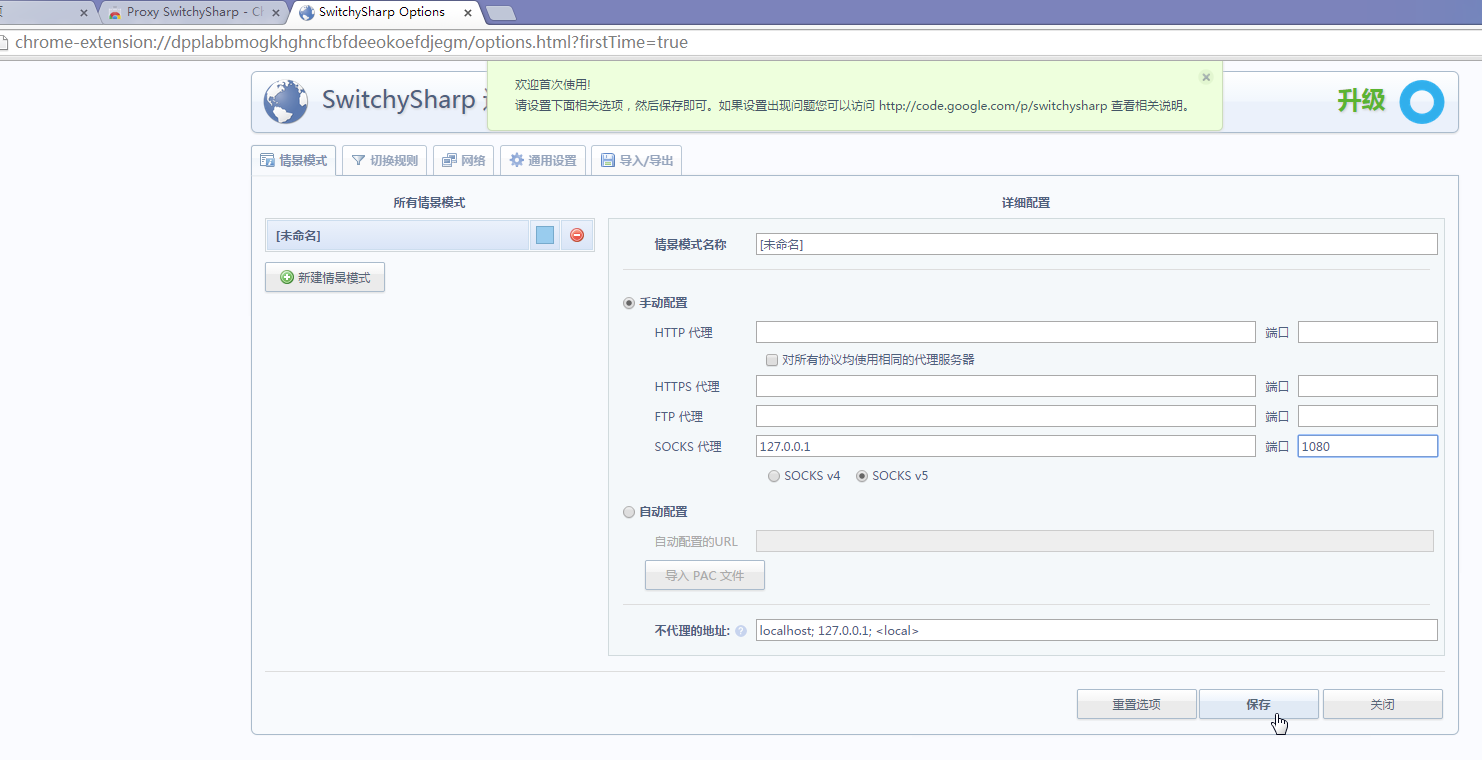Open the 通用设置 tab
Screen dimensions: 1482x760
coord(542,161)
